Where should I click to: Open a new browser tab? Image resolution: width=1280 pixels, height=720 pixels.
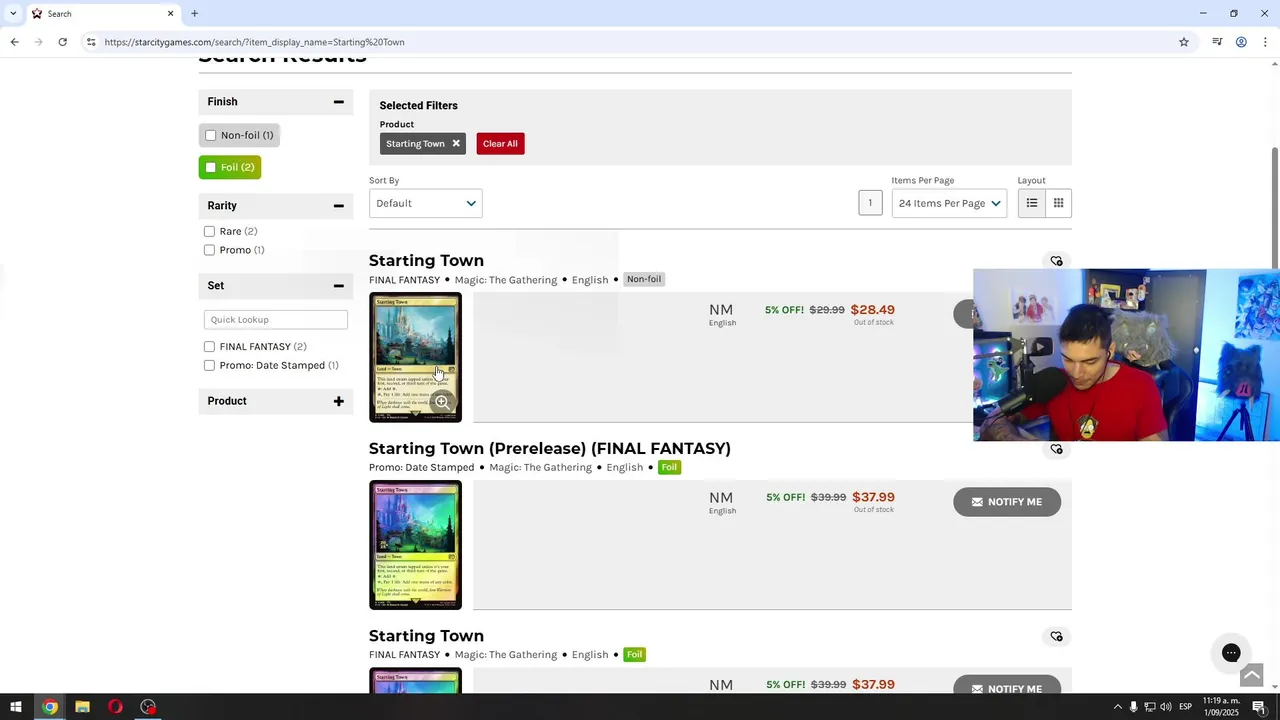tap(194, 14)
